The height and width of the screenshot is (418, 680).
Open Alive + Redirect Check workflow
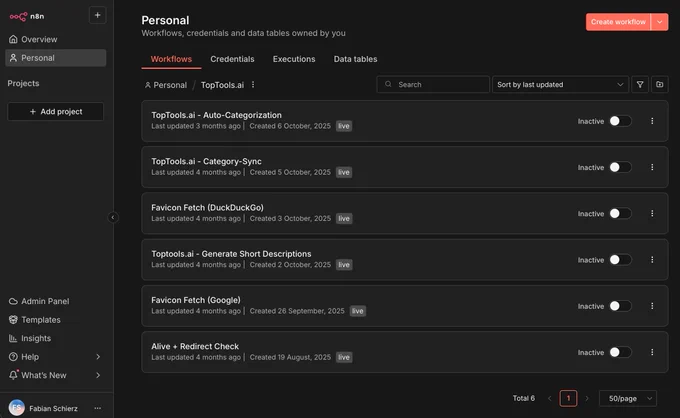tap(195, 346)
